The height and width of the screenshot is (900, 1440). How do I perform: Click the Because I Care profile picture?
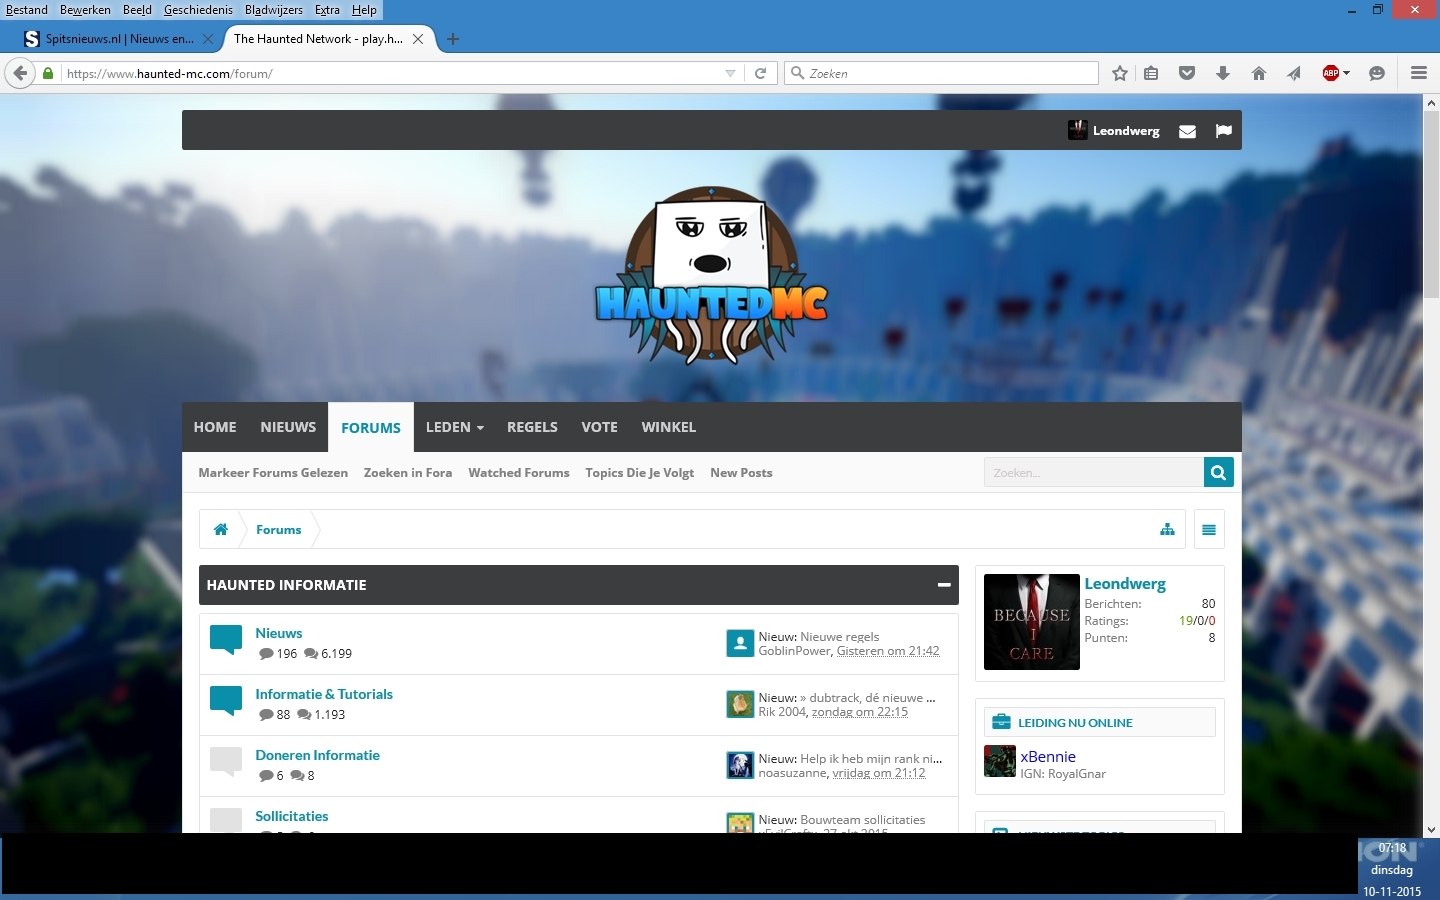coord(1032,622)
